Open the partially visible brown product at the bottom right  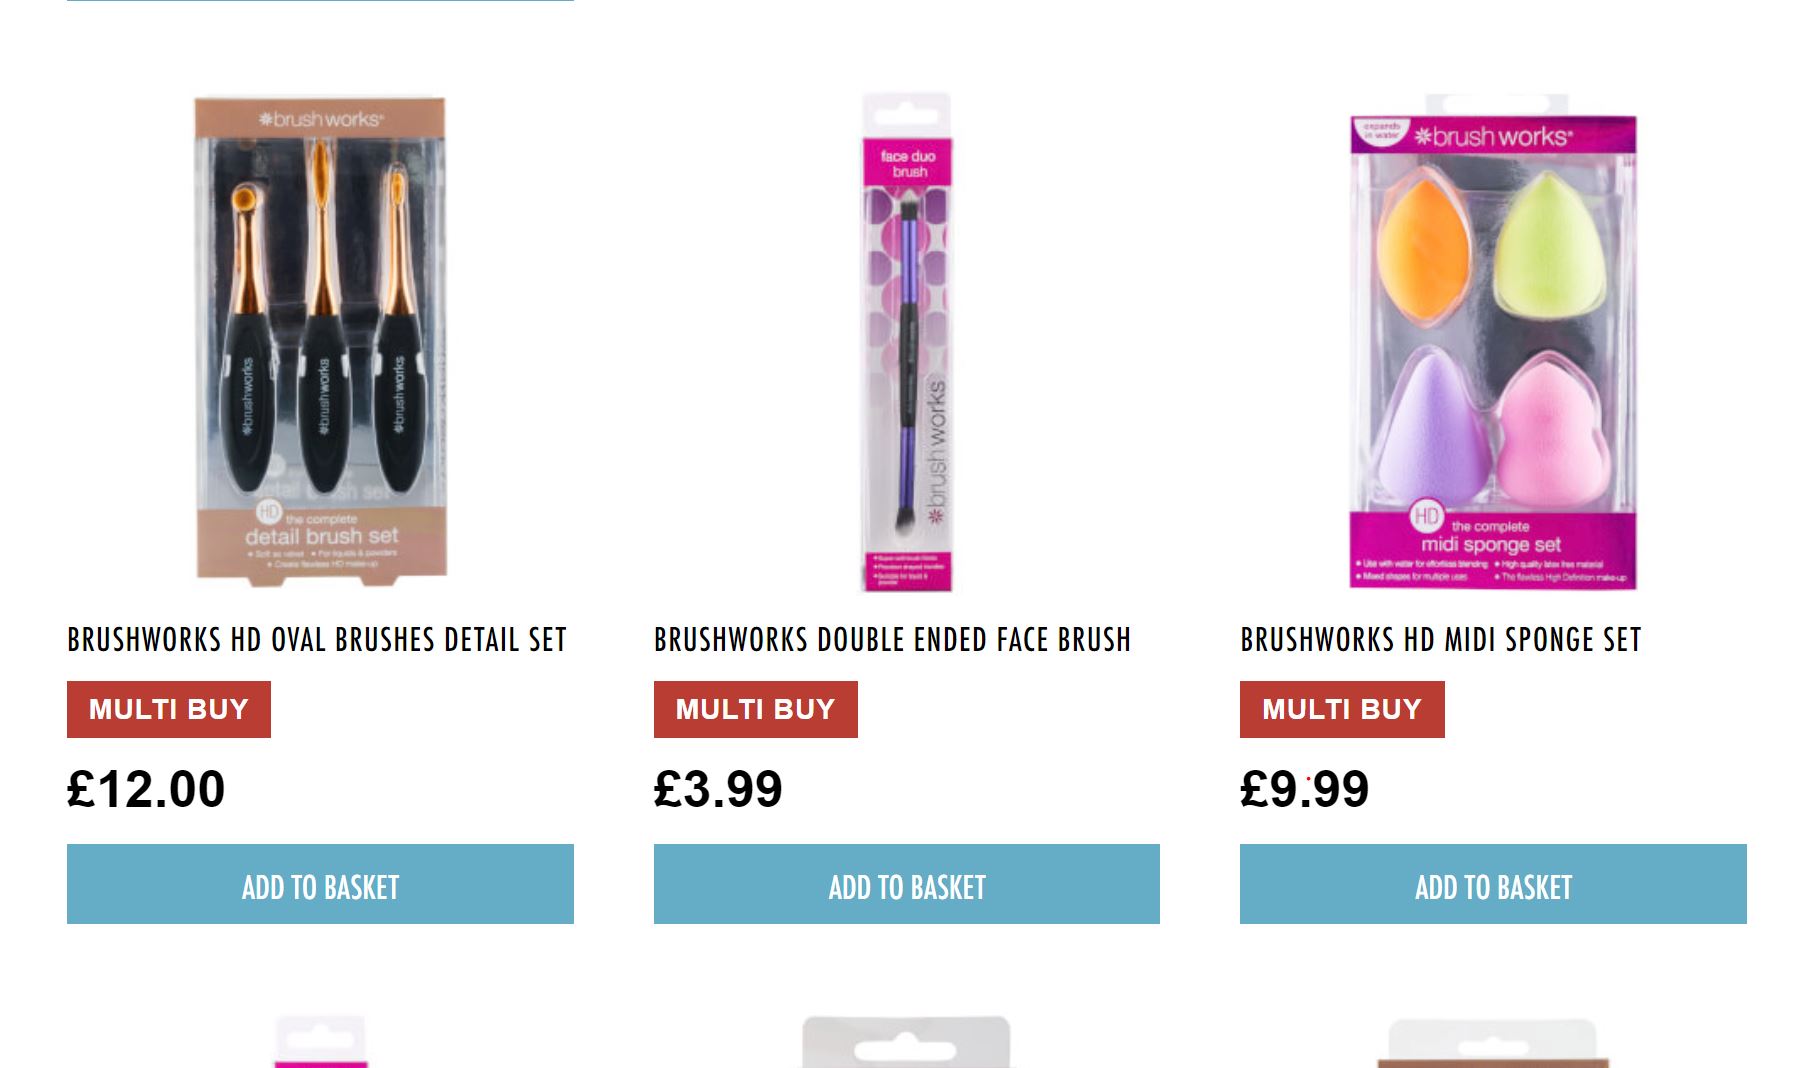[1493, 1043]
